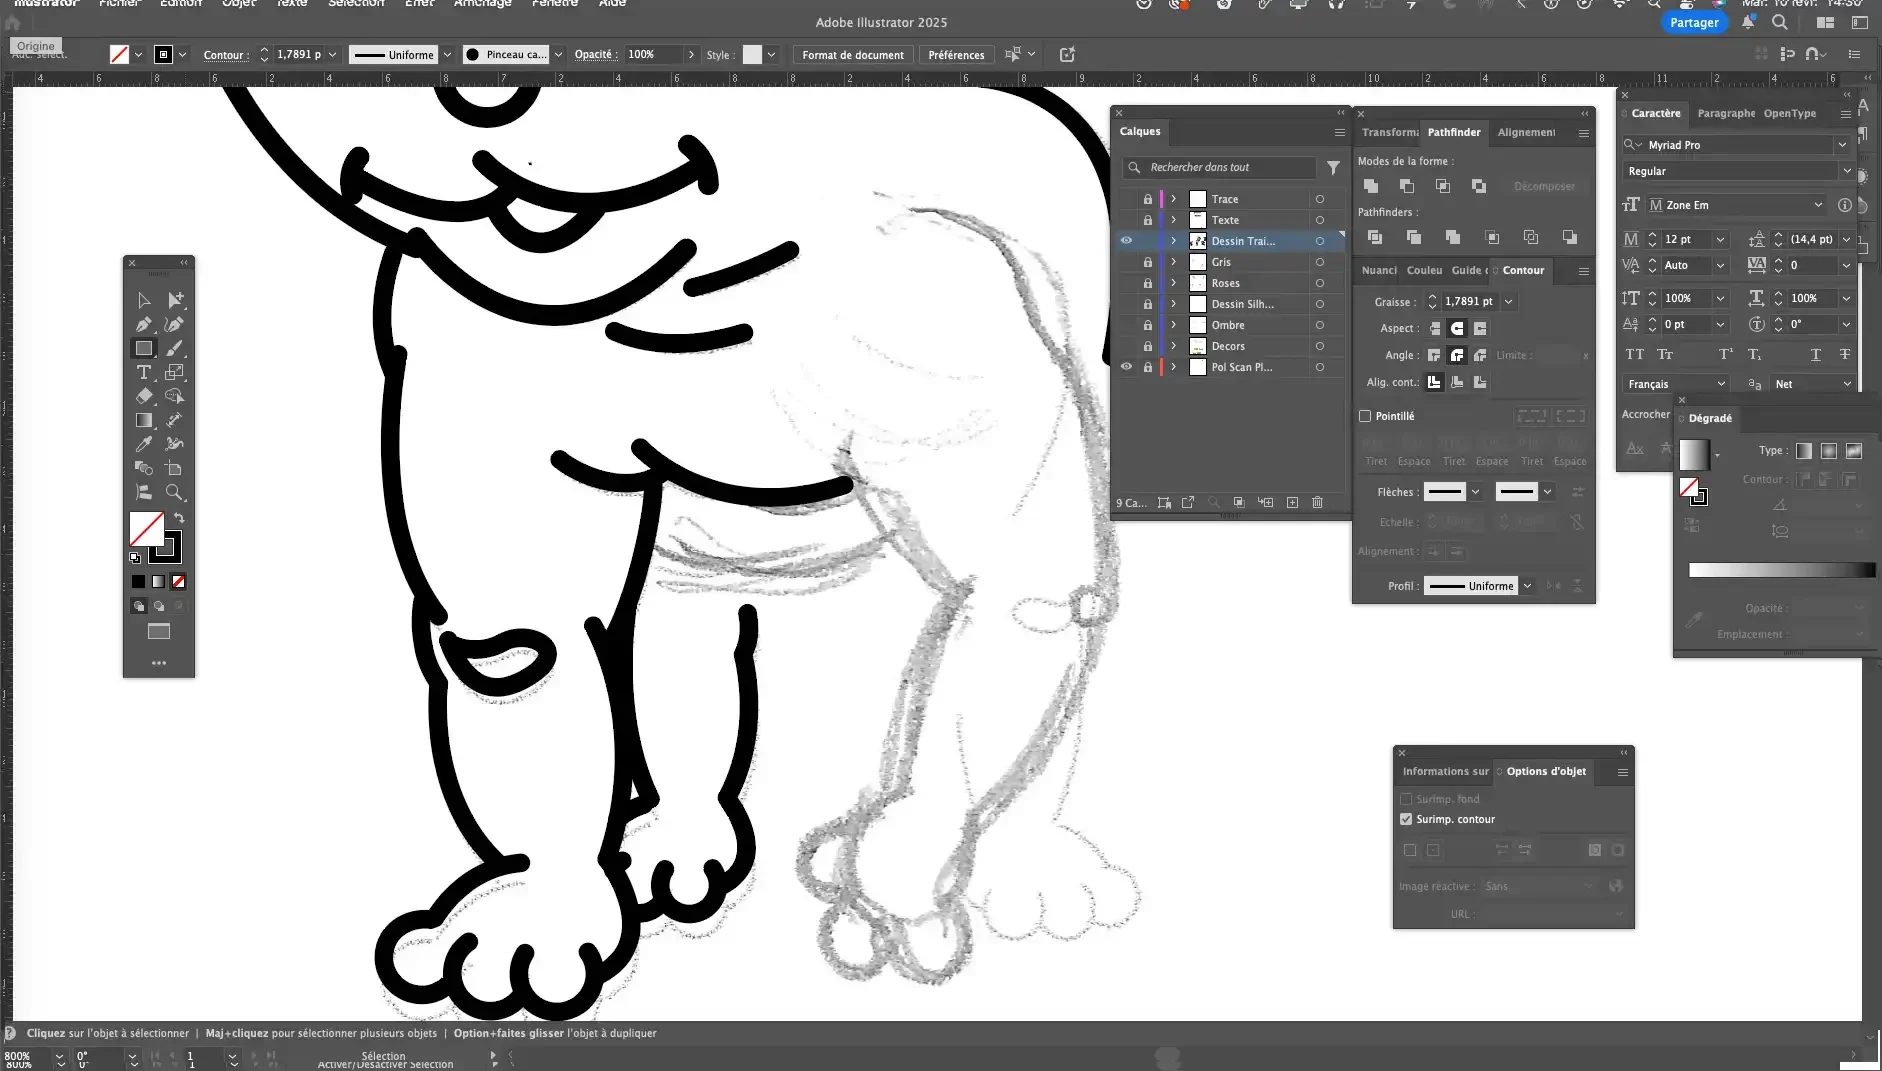Select the Eraser tool
Image resolution: width=1882 pixels, height=1071 pixels.
tap(144, 396)
